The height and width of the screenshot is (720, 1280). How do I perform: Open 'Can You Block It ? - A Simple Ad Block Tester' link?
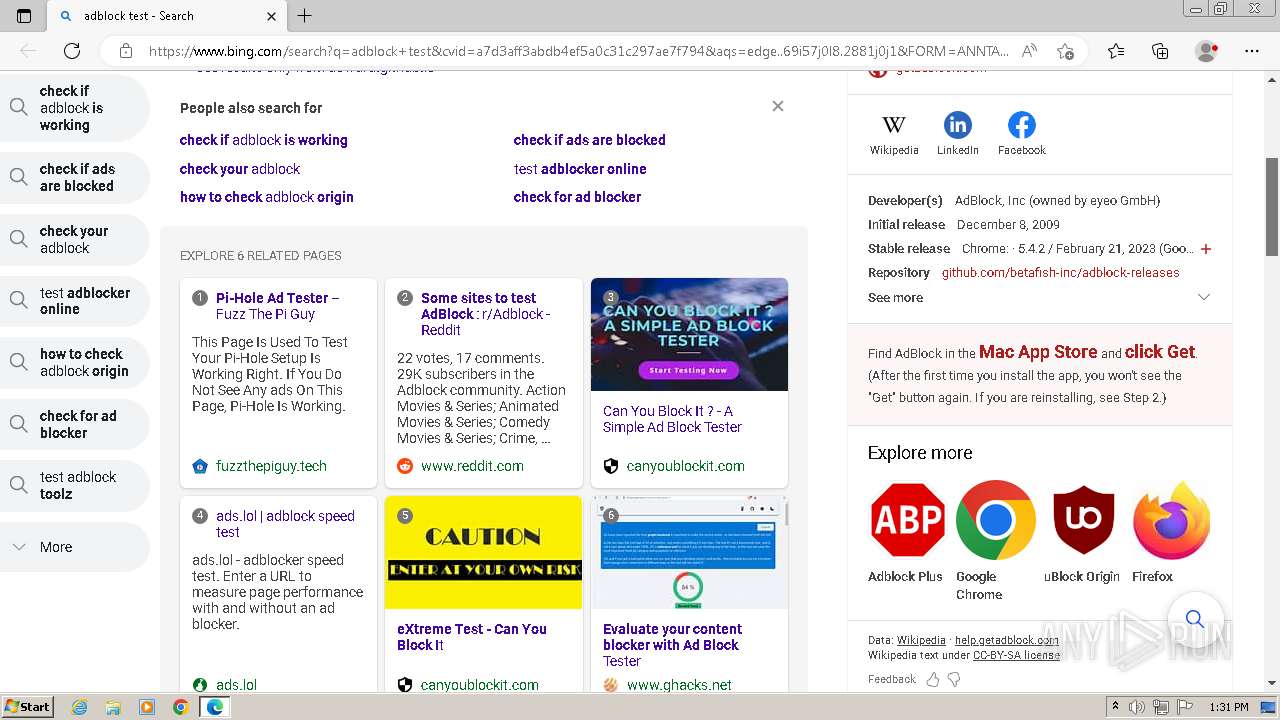click(672, 419)
